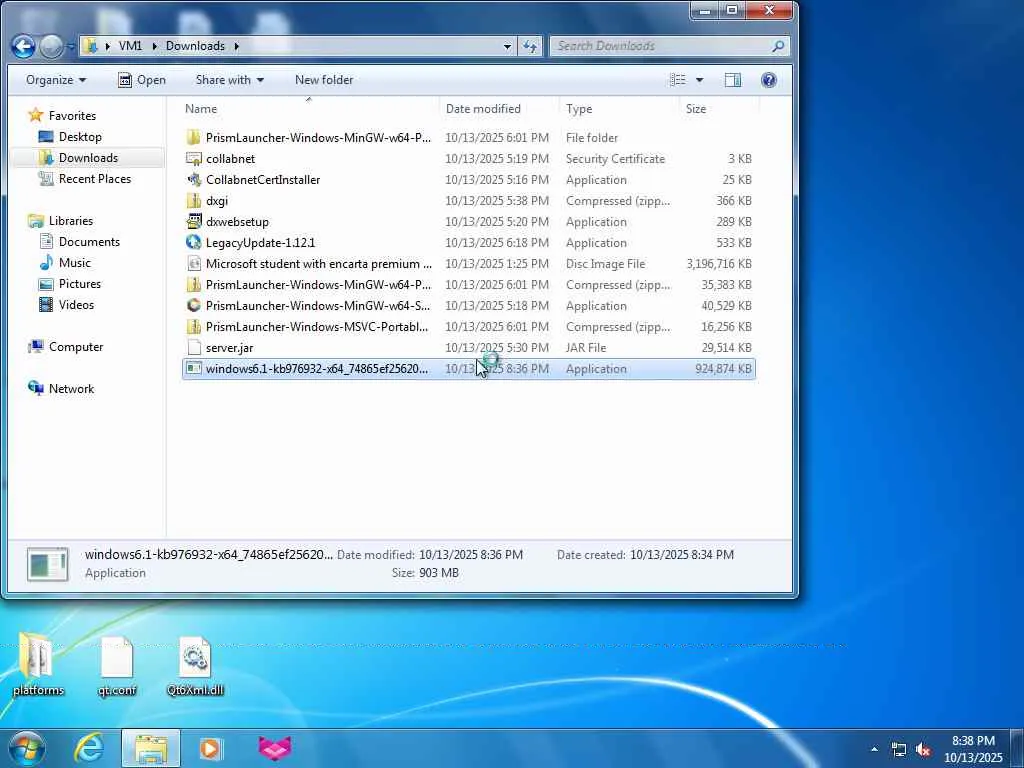Open the network tray icon
Viewport: 1024px width, 768px height.
[x=899, y=750]
